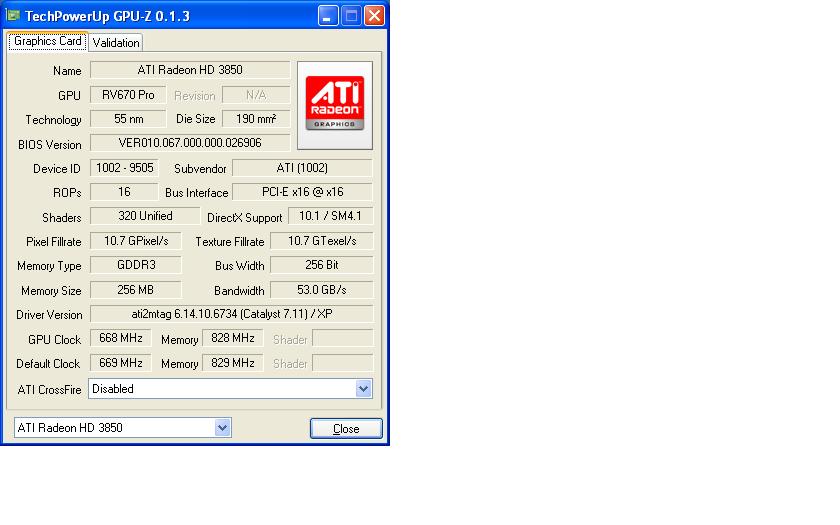This screenshot has height=525, width=840.
Task: Click the 'TechPowerUp GPU-Z 0.1.3' title text
Action: pyautogui.click(x=107, y=16)
